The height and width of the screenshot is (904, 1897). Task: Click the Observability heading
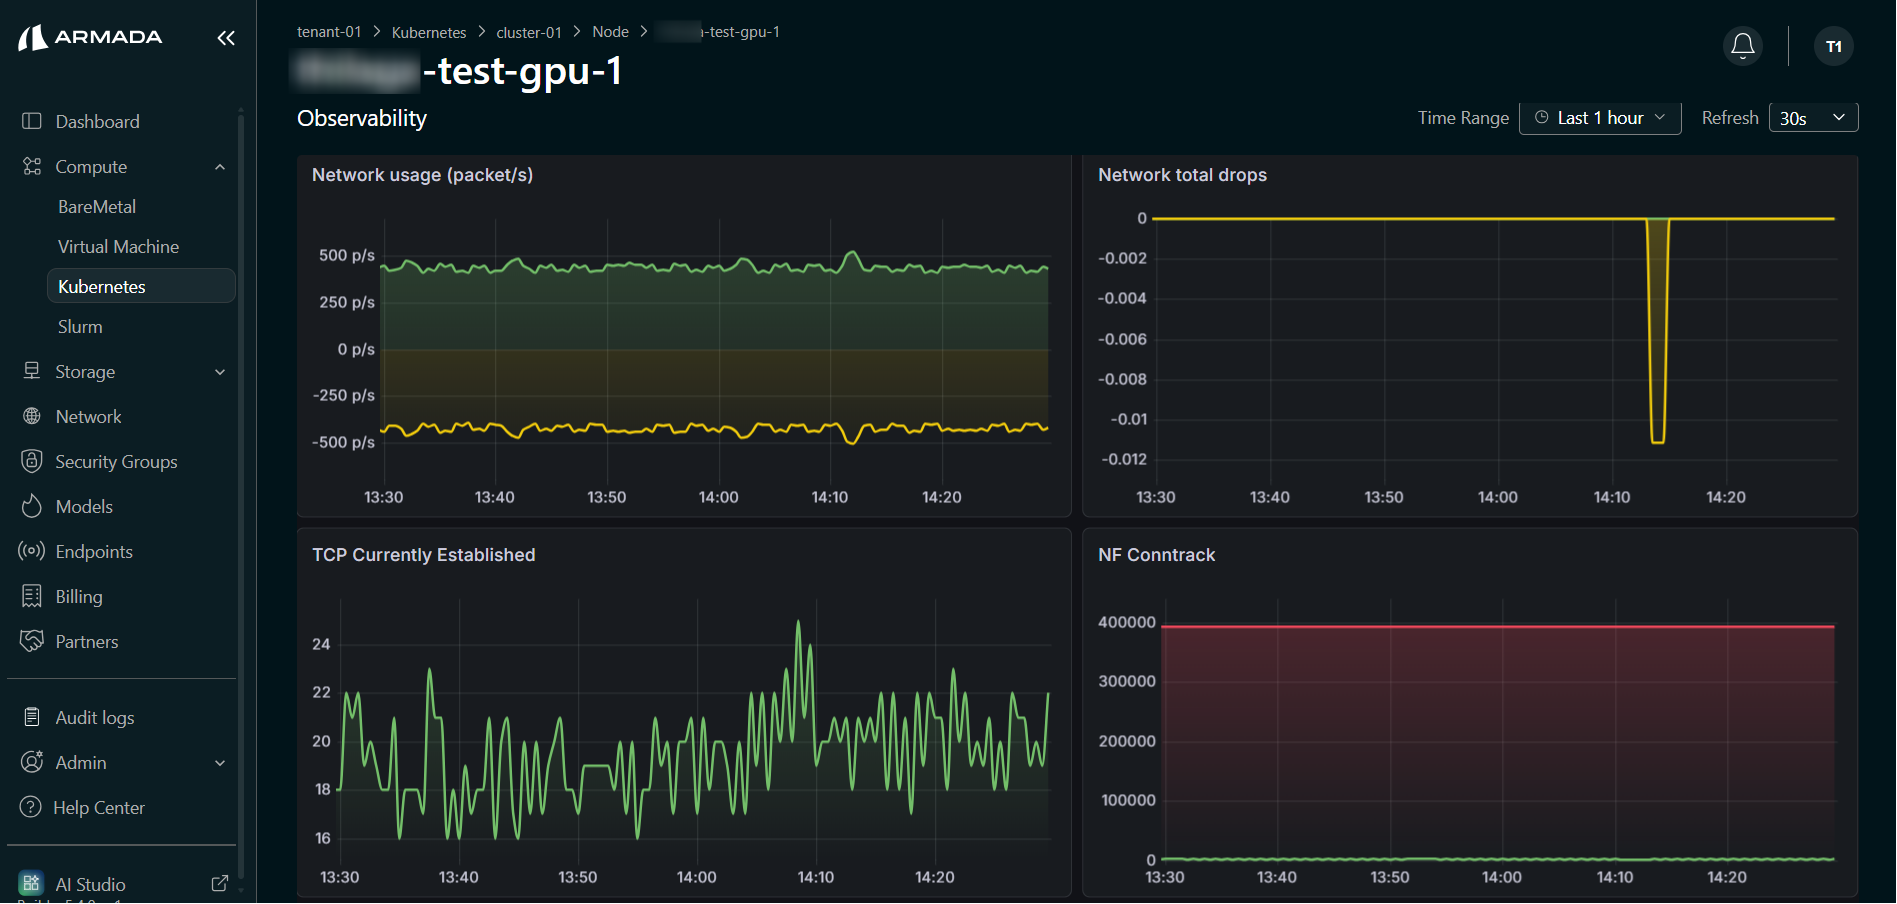(x=362, y=118)
